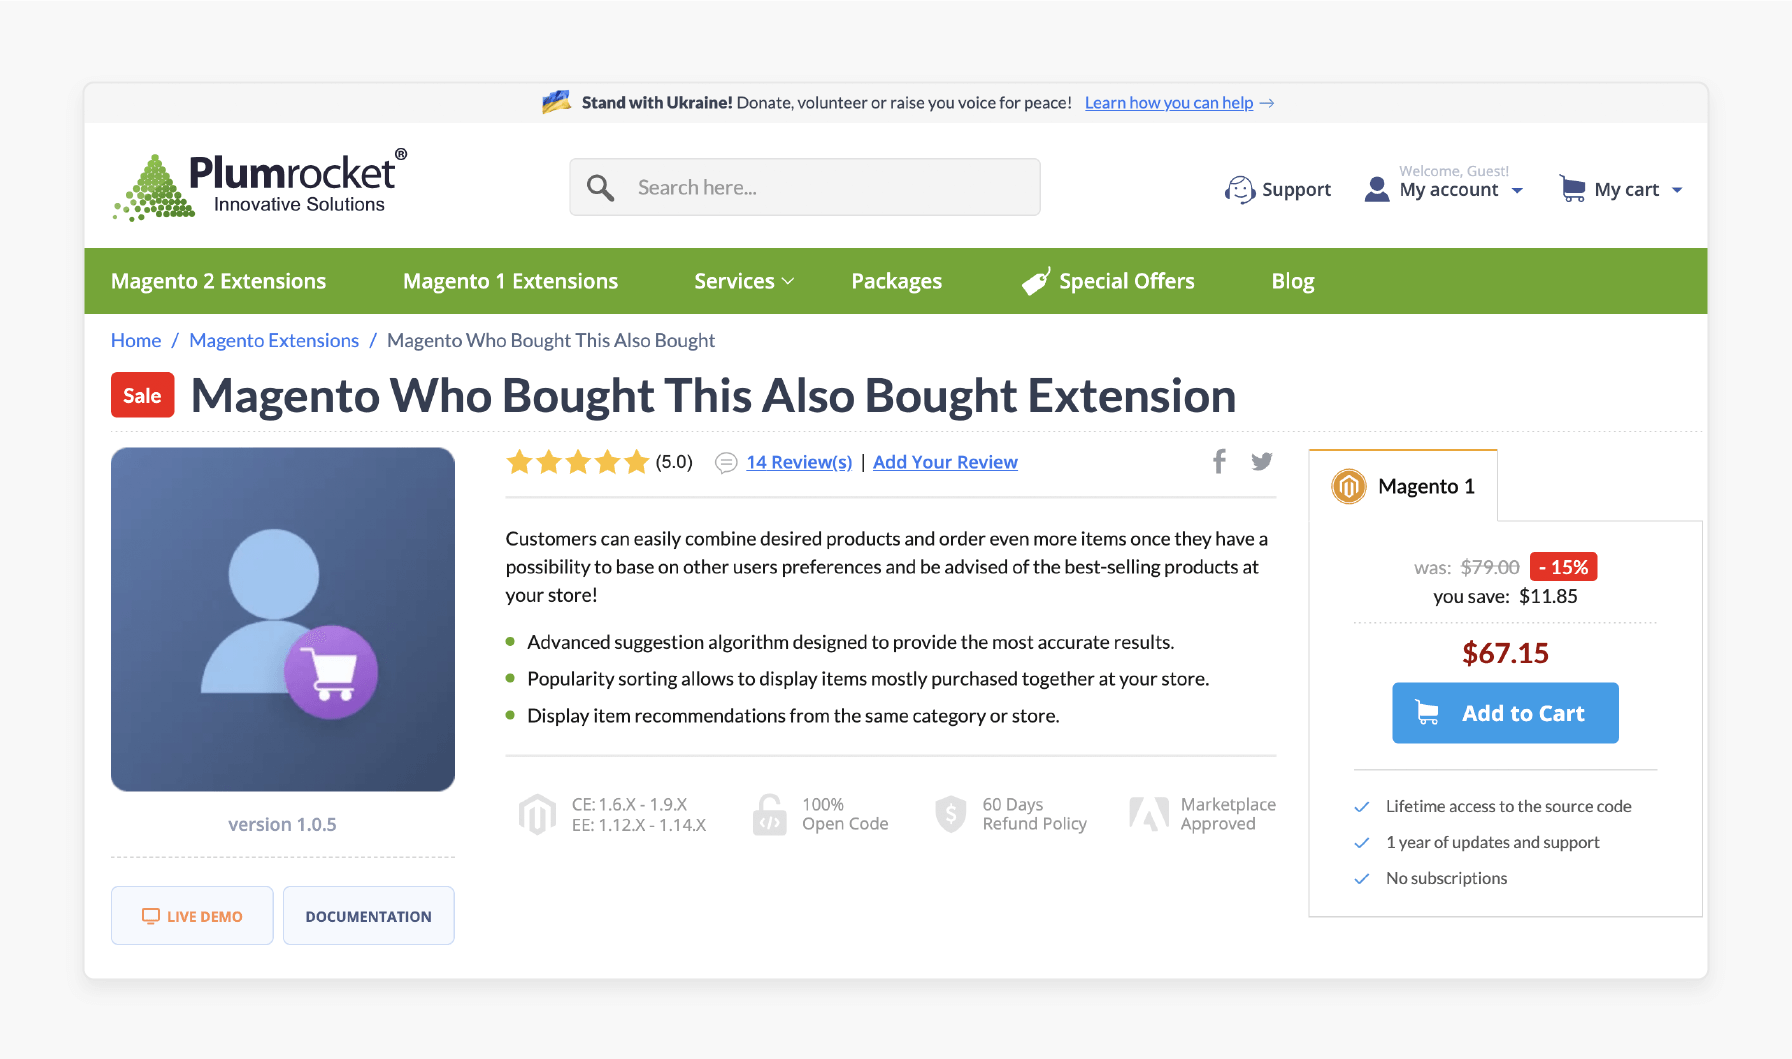Click the search magnifier icon
The image size is (1792, 1059).
click(600, 187)
